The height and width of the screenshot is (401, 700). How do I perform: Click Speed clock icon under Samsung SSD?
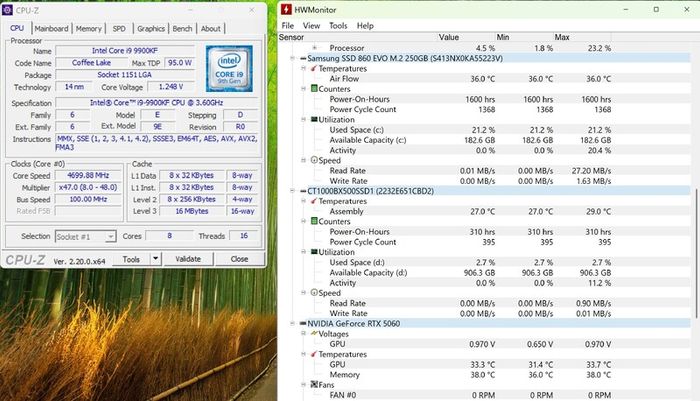(314, 160)
